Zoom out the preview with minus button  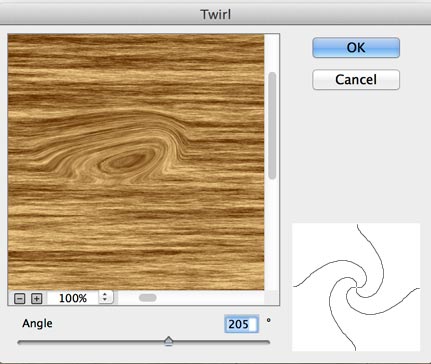point(20,298)
